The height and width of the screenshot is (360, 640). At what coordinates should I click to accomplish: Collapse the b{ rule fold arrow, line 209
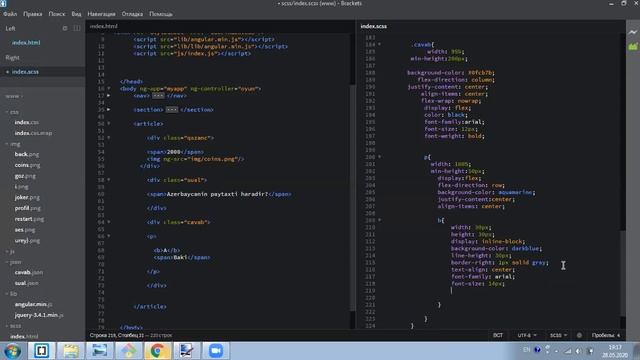tap(379, 220)
